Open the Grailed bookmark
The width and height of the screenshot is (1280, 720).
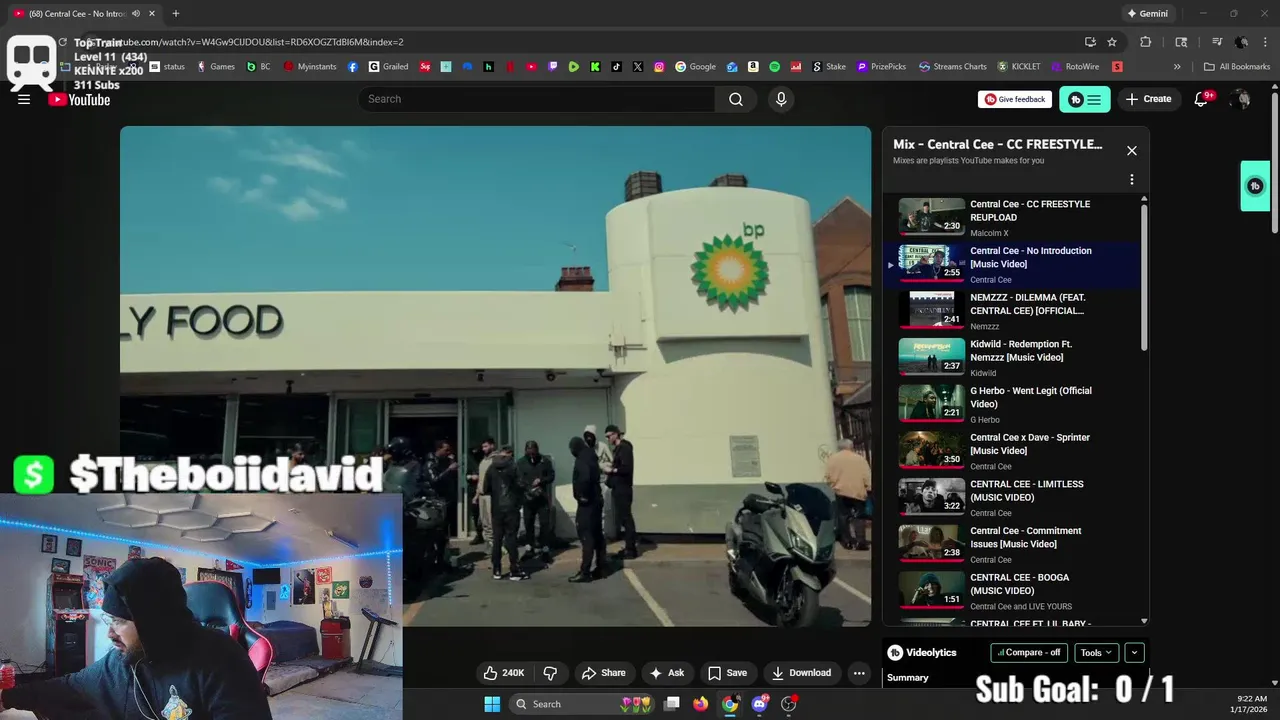pos(389,67)
